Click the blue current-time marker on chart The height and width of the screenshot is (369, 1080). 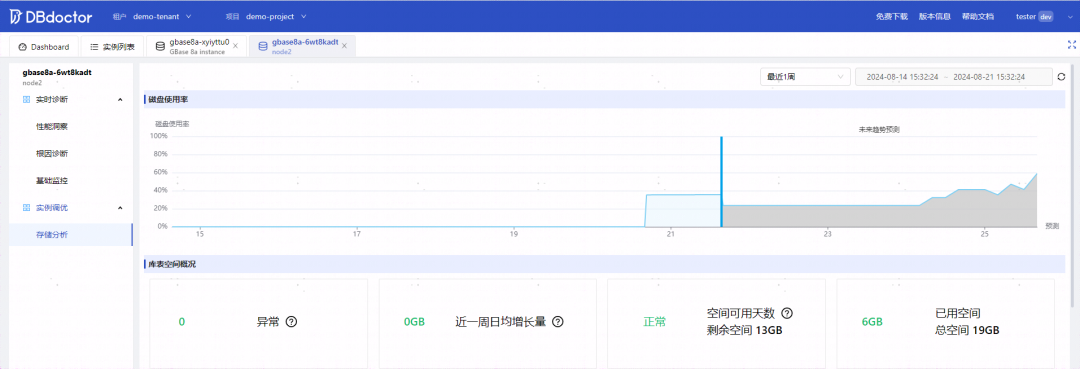pos(721,182)
